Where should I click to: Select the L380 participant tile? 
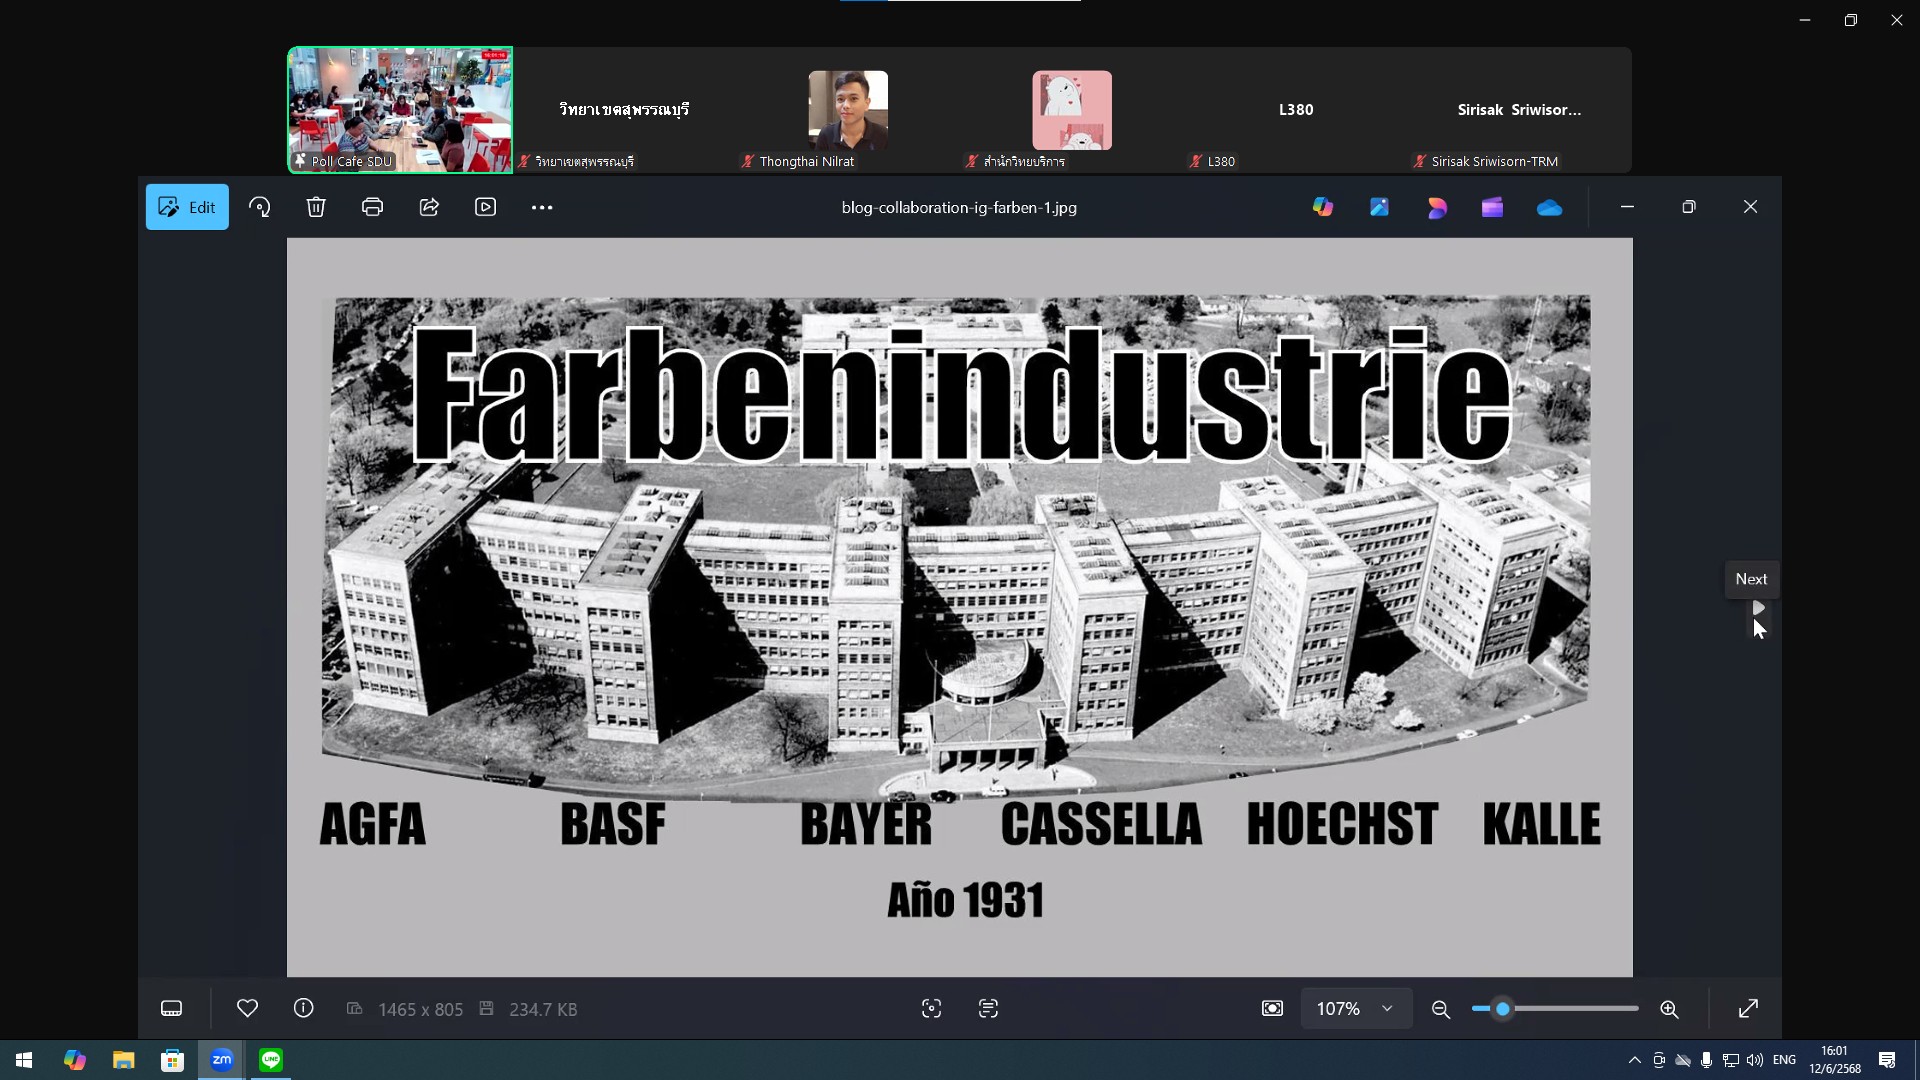(x=1296, y=110)
